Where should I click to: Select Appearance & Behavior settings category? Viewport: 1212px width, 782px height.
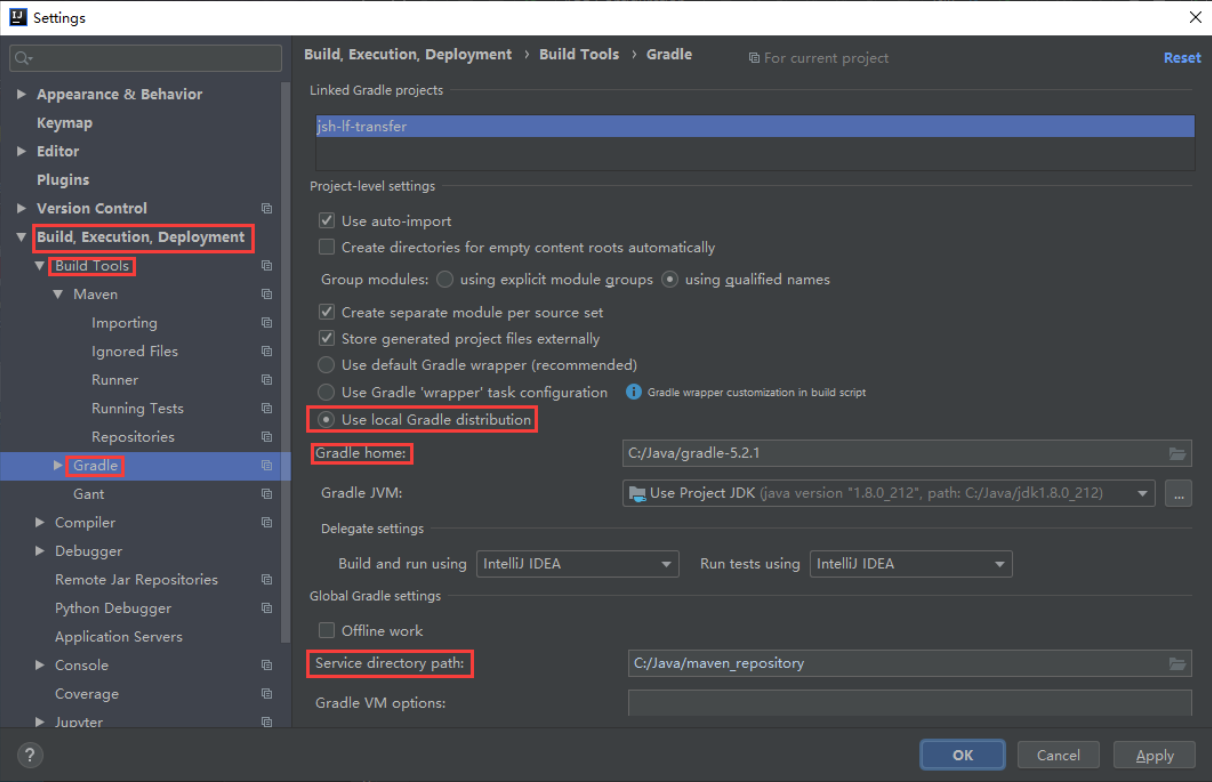119,94
